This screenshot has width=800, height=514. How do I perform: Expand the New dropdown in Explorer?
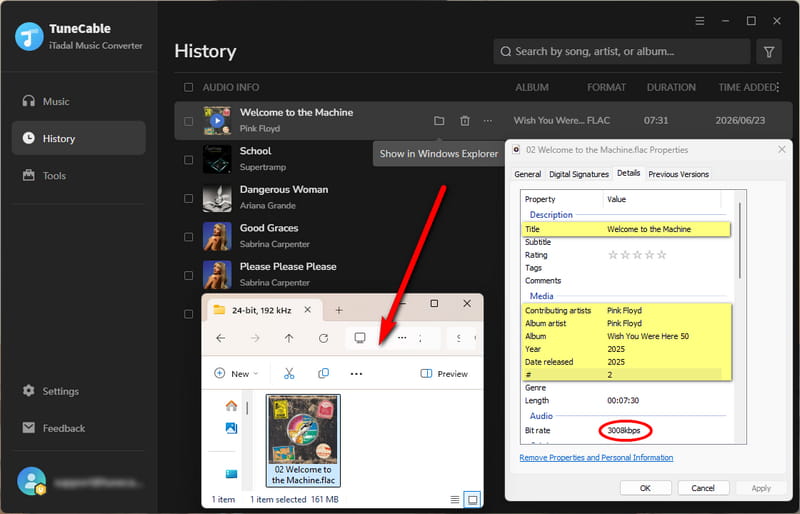[236, 374]
